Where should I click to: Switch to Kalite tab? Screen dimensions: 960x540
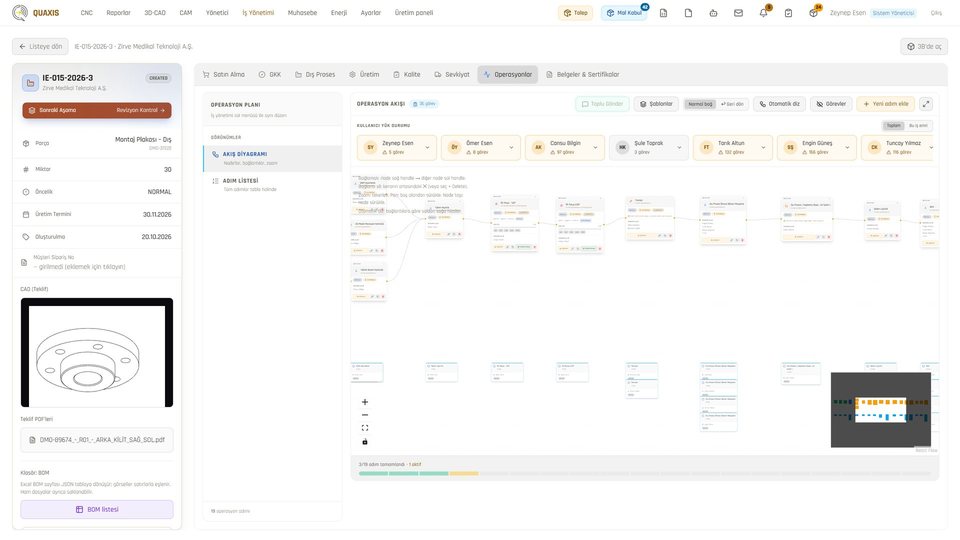(407, 75)
